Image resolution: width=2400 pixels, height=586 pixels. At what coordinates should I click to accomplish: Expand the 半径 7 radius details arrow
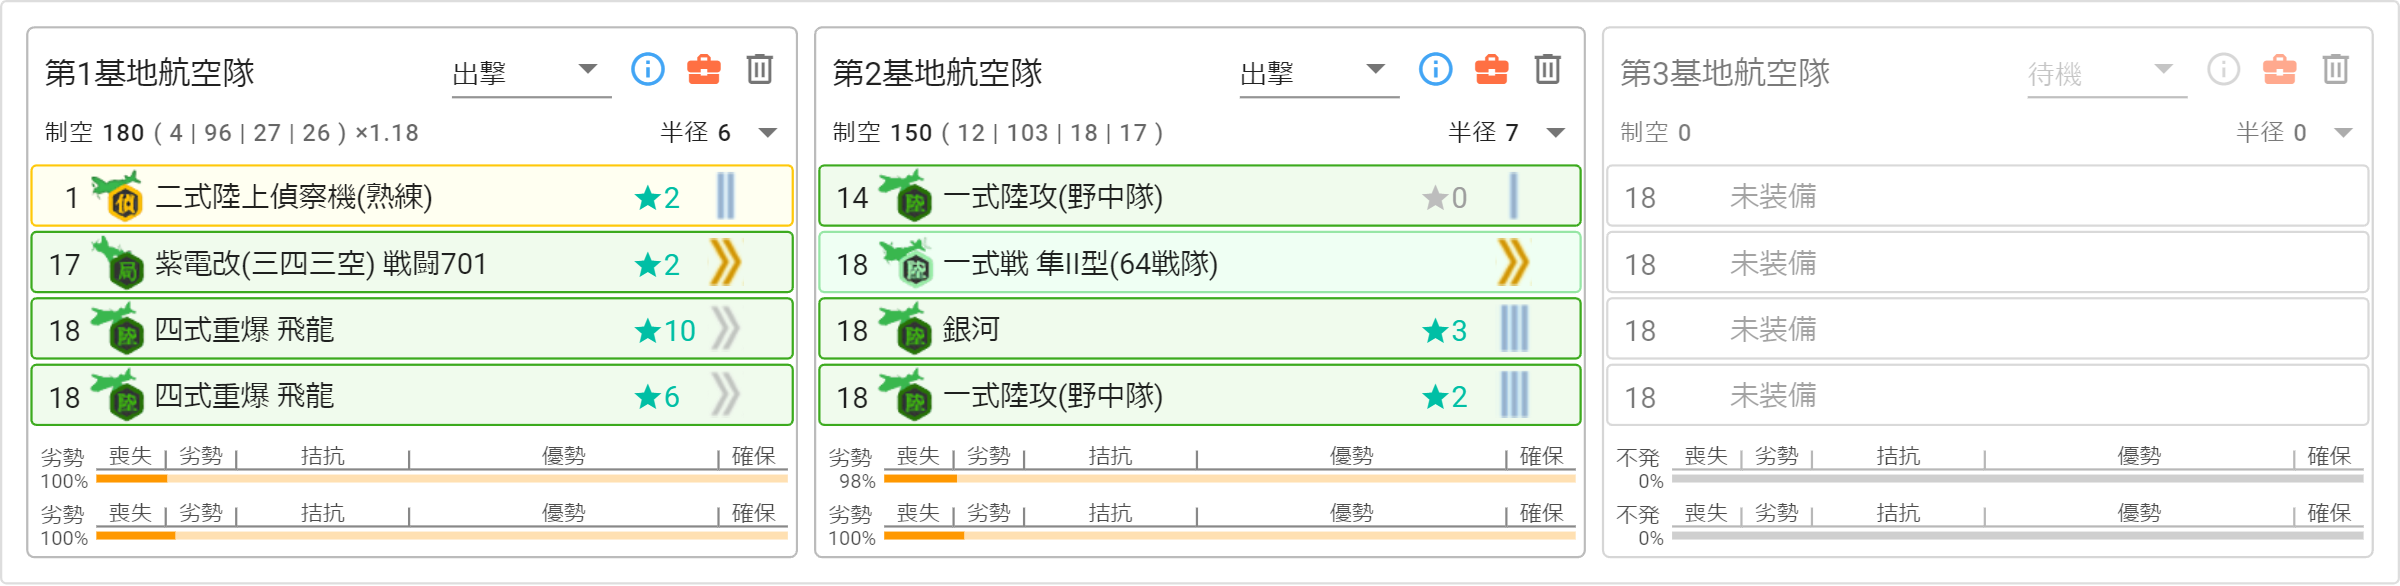(1556, 133)
